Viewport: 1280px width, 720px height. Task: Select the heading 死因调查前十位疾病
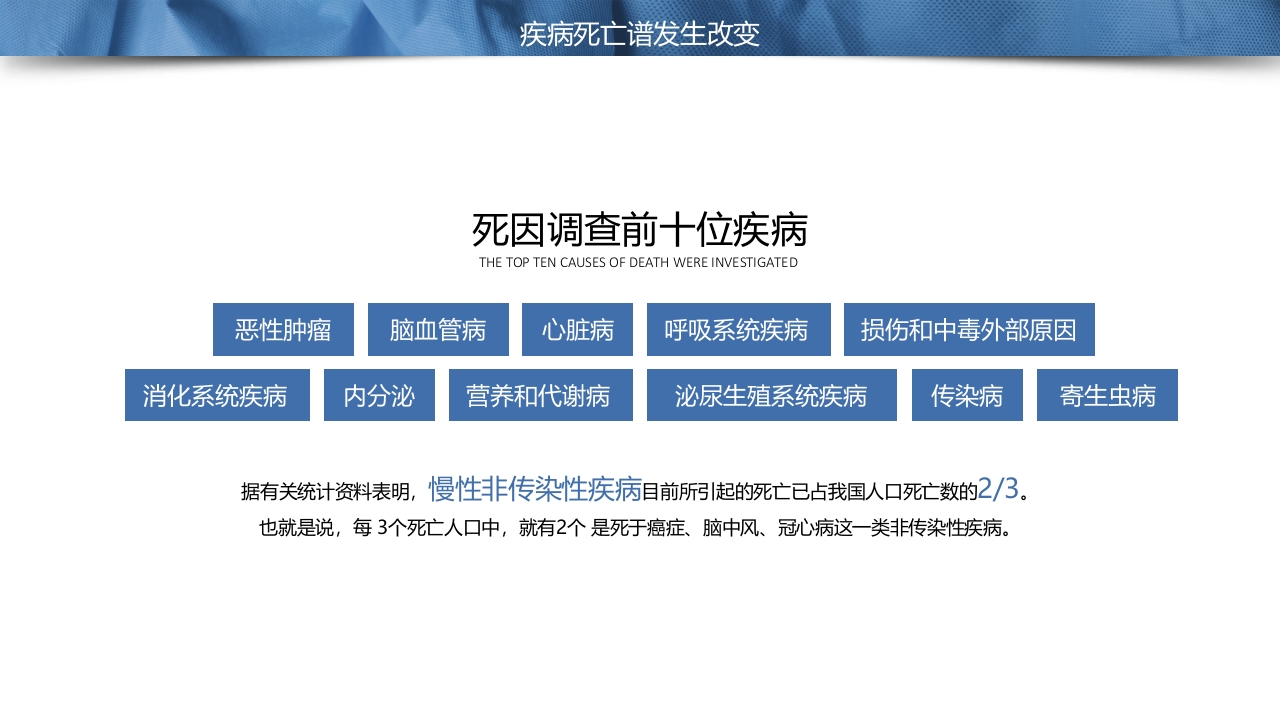(x=639, y=230)
